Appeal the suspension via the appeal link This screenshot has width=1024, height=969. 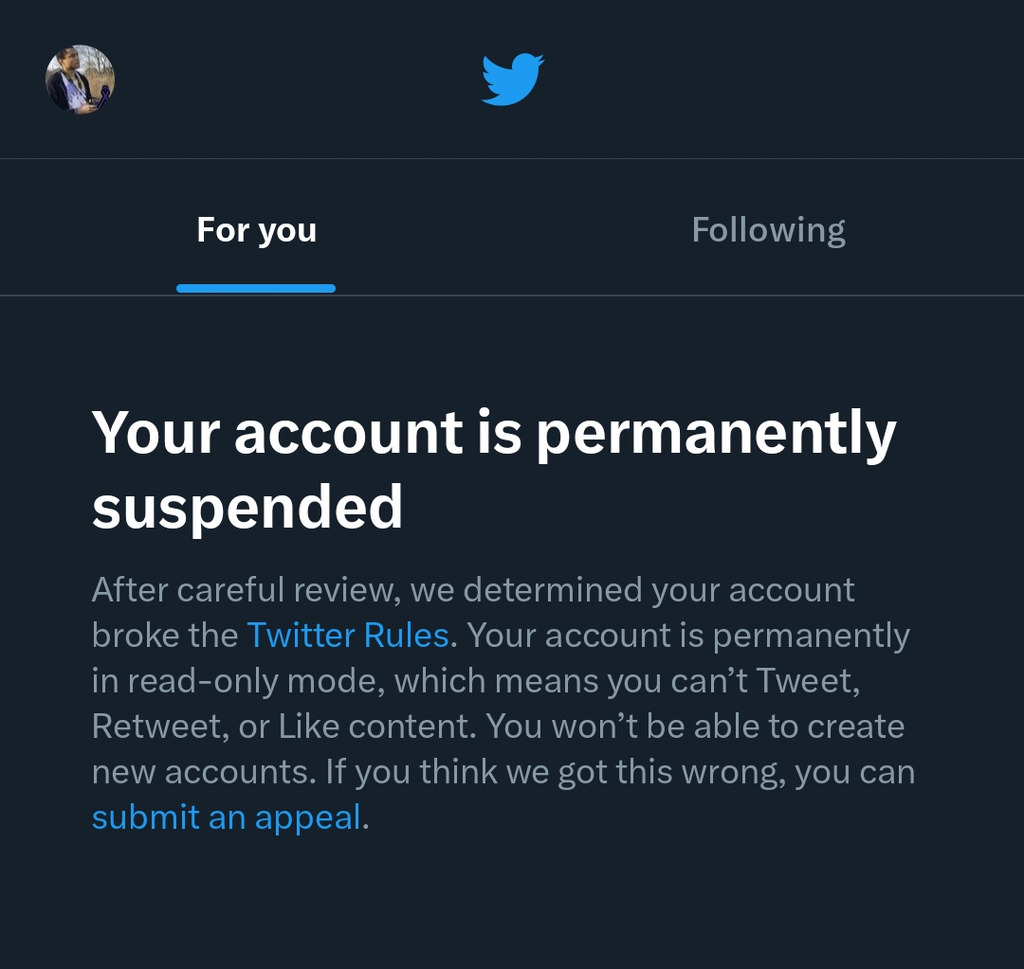point(226,817)
